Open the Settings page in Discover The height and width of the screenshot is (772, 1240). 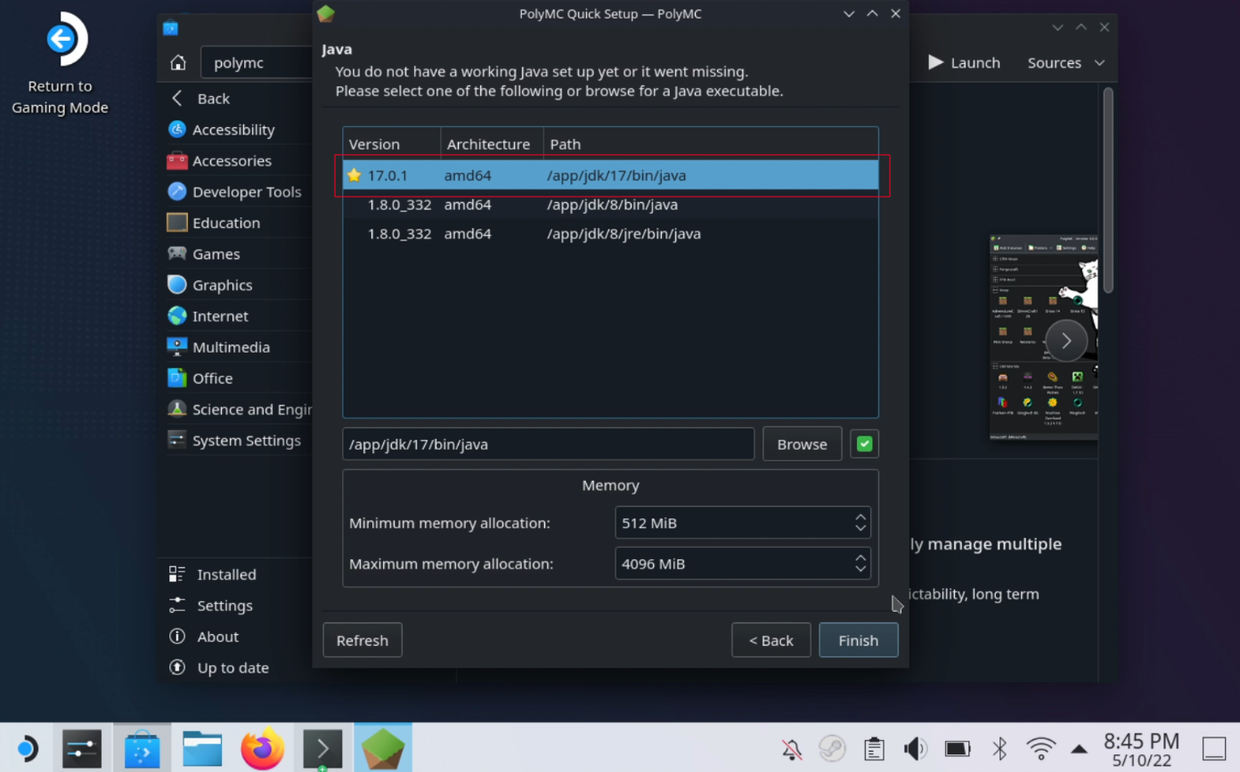(x=224, y=605)
